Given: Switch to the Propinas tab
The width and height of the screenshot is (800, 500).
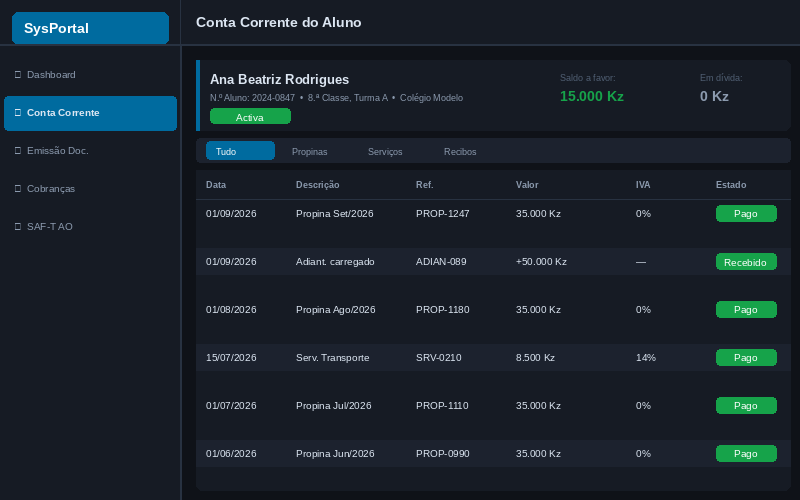Looking at the screenshot, I should pos(309,152).
